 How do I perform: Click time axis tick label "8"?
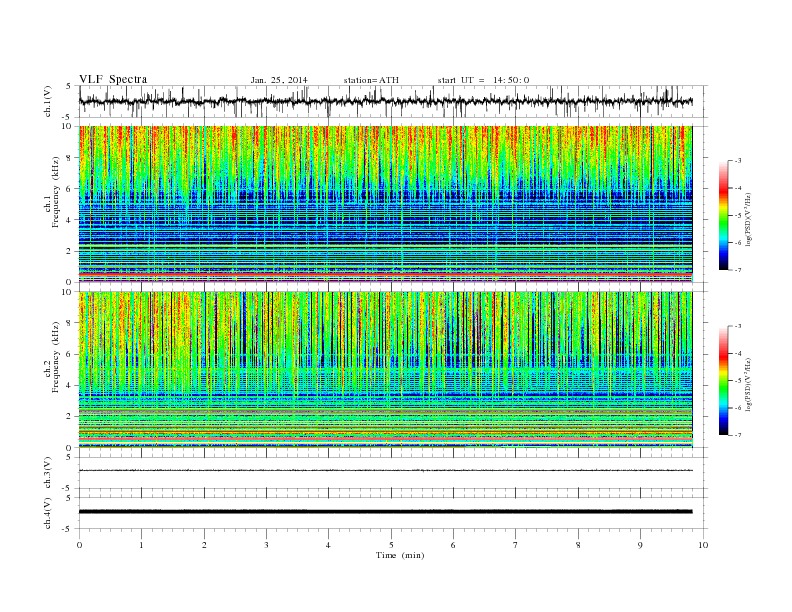(x=578, y=545)
